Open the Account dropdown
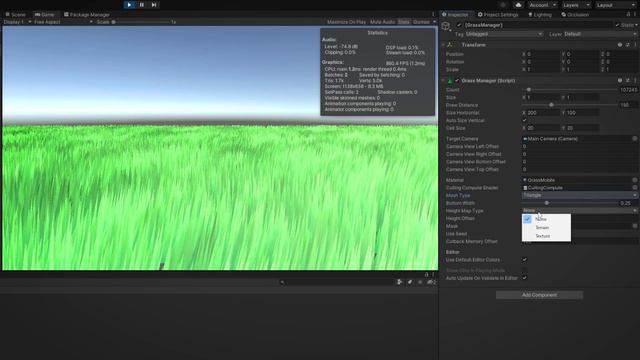Viewport: 640px width, 360px height. [x=542, y=5]
